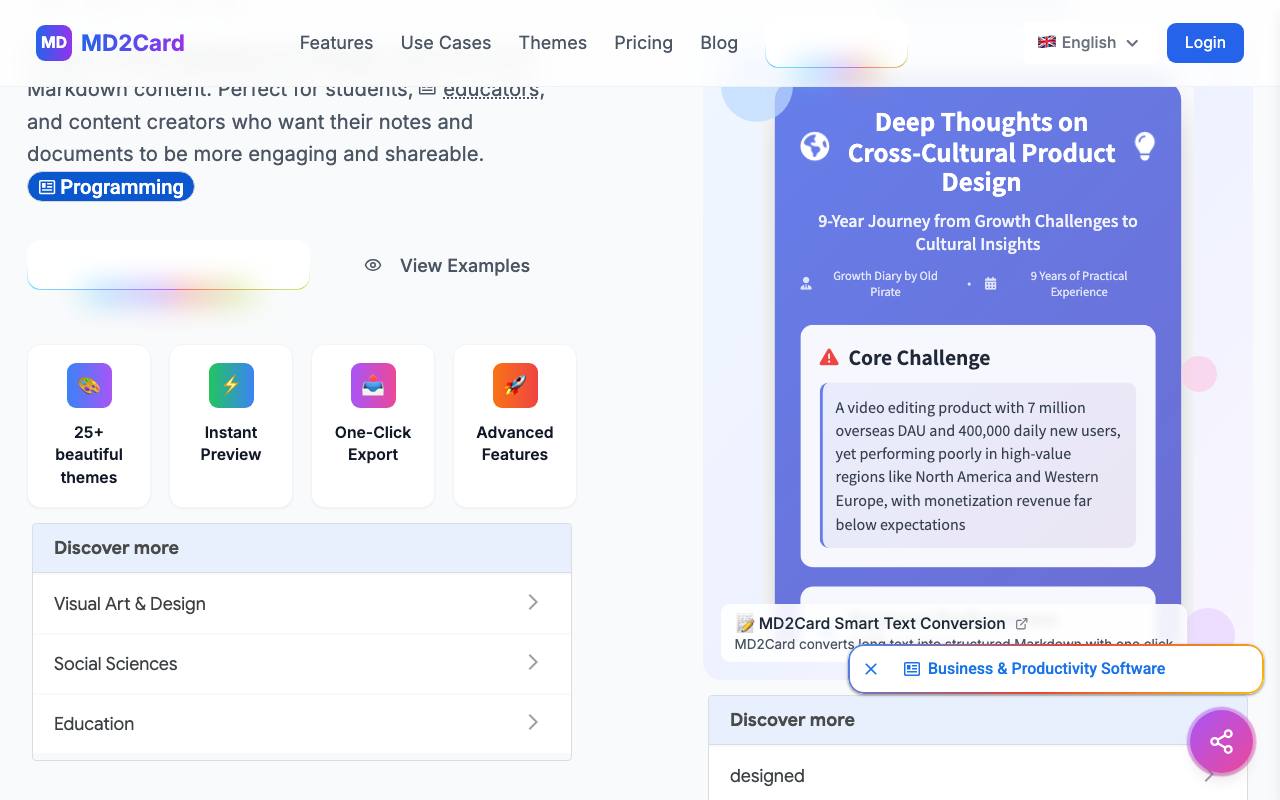Click the MD2Card logo icon
The width and height of the screenshot is (1280, 800).
54,43
